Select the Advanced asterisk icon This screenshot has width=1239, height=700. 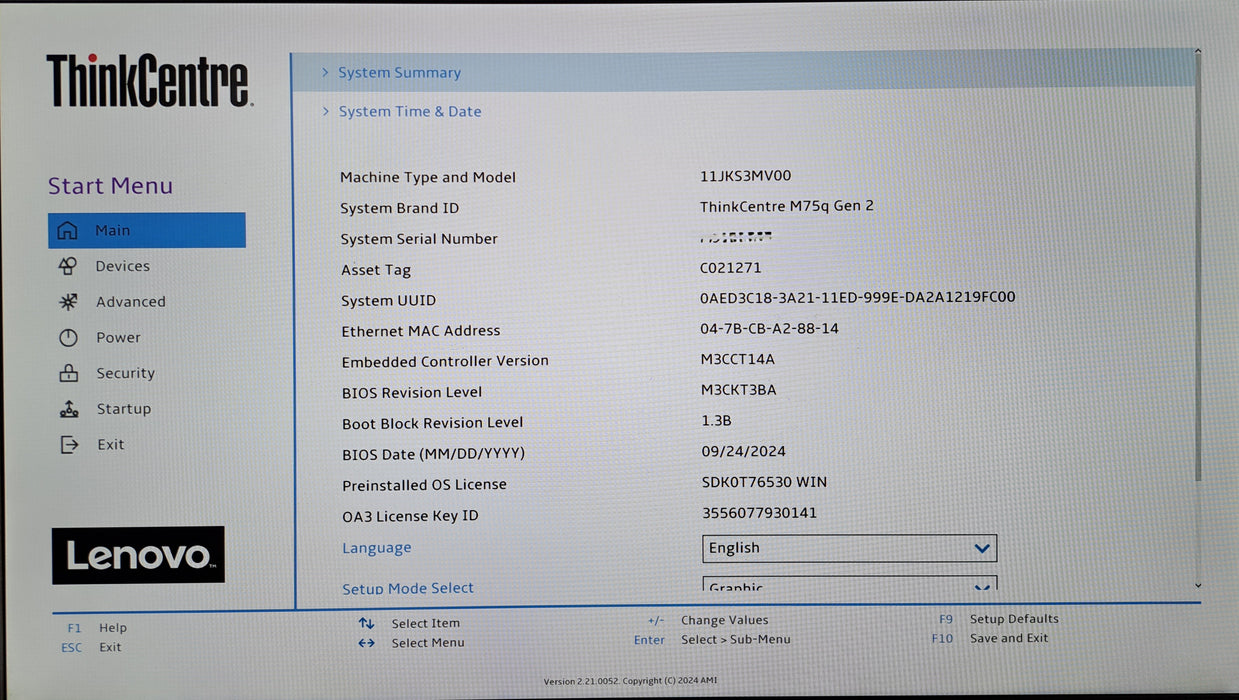point(68,302)
